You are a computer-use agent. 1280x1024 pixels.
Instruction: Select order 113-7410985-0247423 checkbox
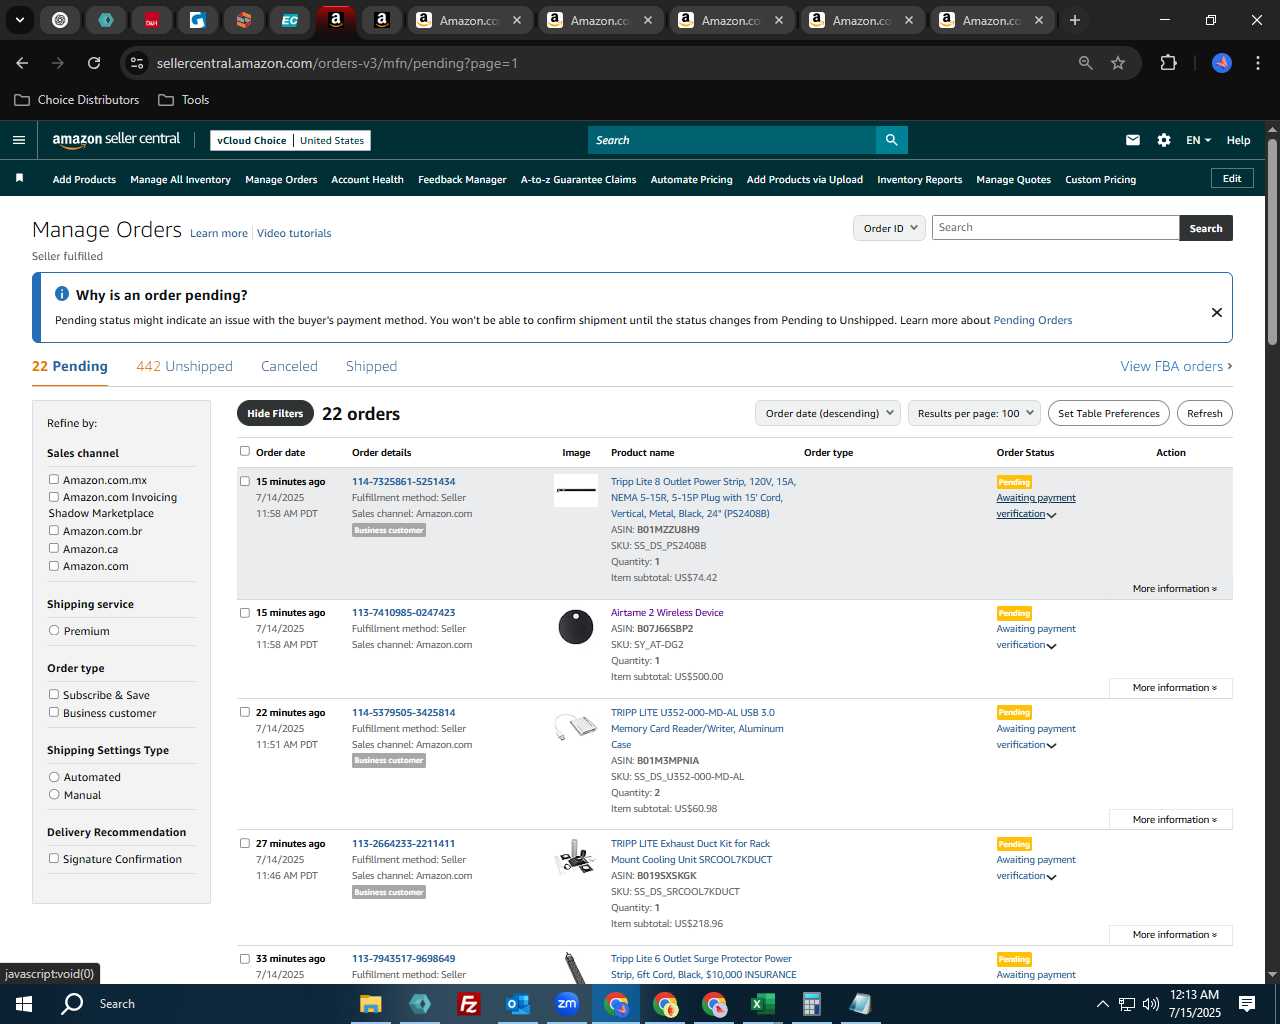tap(245, 613)
